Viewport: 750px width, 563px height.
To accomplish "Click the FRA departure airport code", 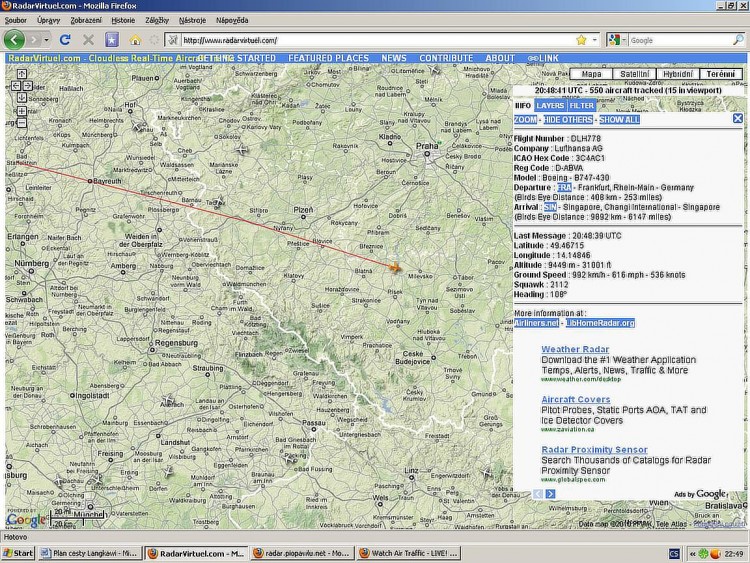I will [564, 188].
